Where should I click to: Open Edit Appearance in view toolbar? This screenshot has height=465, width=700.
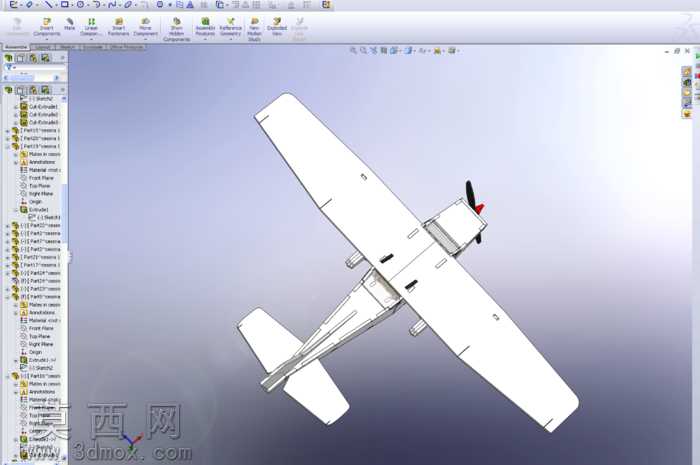[x=438, y=50]
